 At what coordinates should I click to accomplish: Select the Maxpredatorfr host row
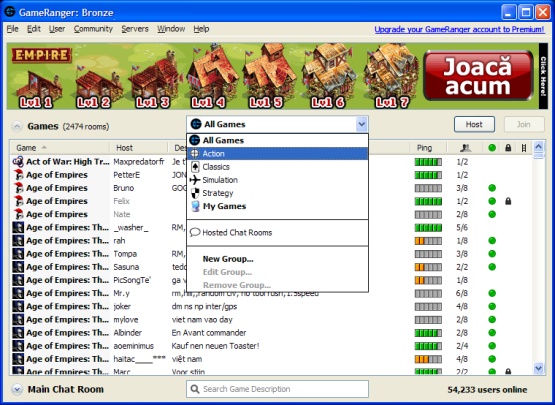271,162
